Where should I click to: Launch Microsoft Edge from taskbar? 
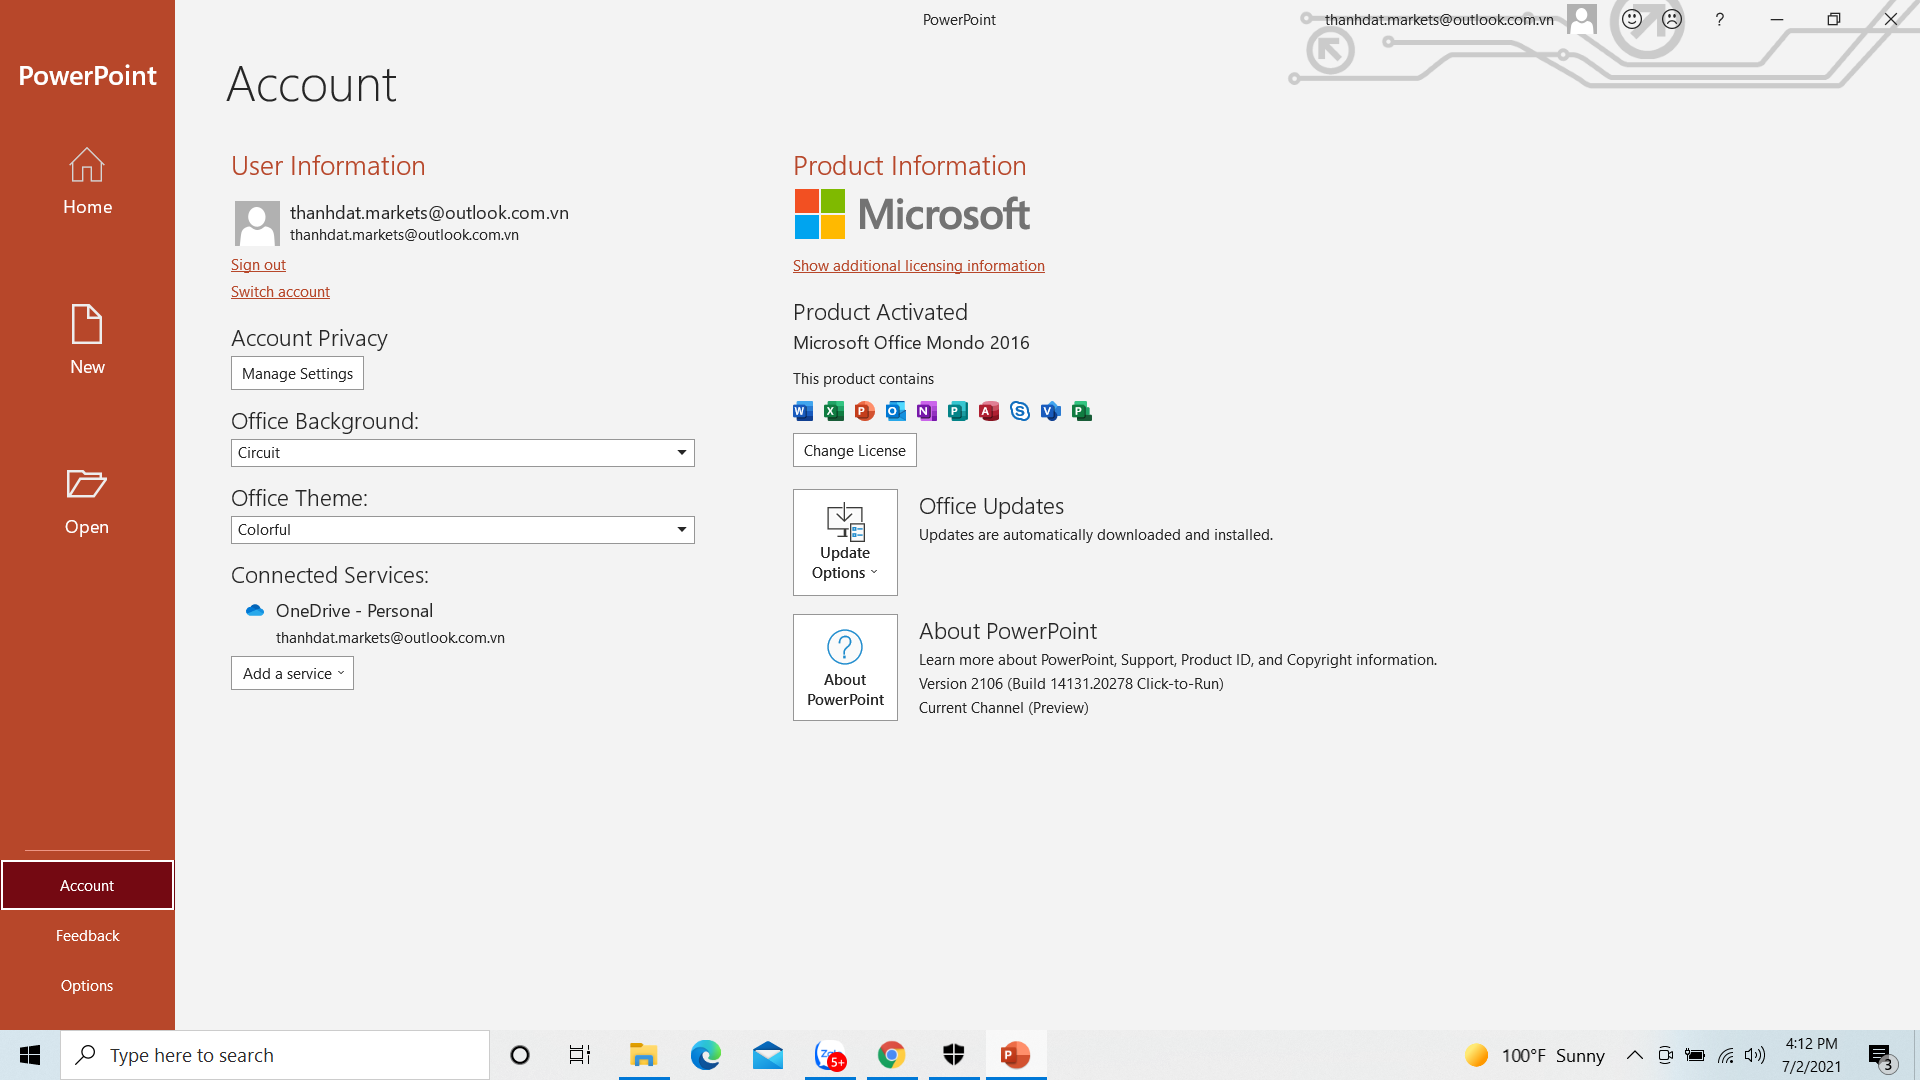(706, 1055)
